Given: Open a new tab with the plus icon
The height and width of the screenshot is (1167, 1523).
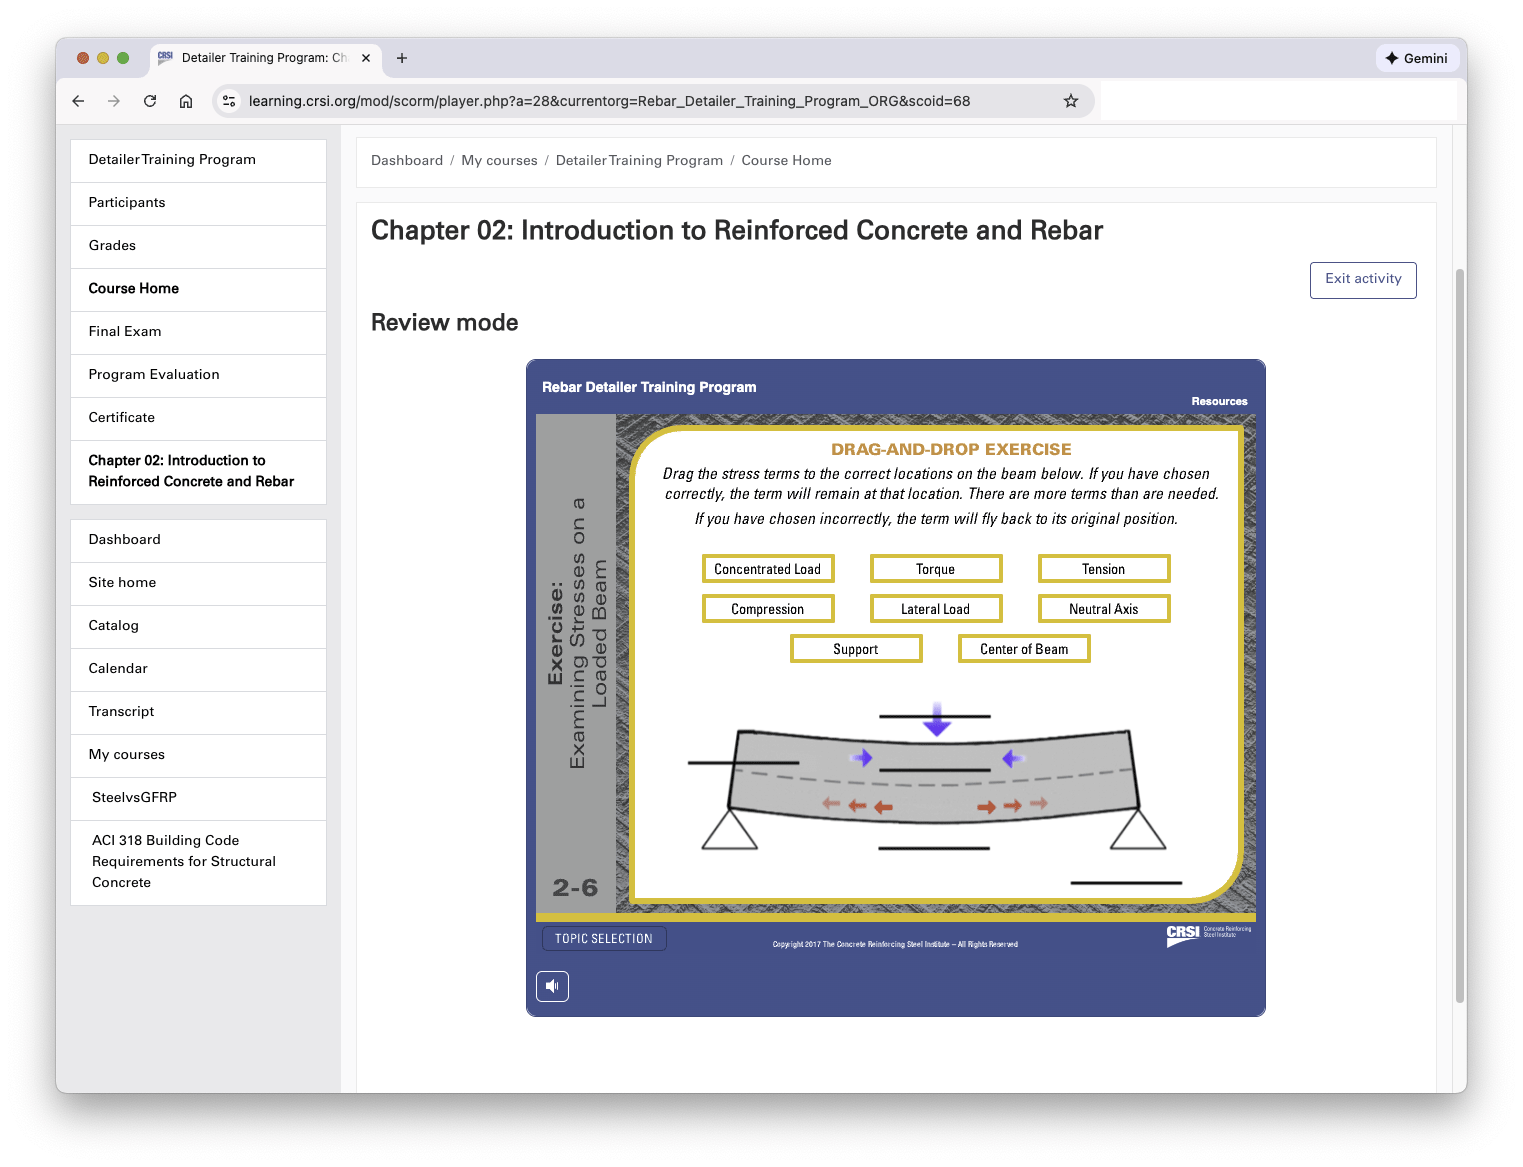Looking at the screenshot, I should tap(402, 58).
